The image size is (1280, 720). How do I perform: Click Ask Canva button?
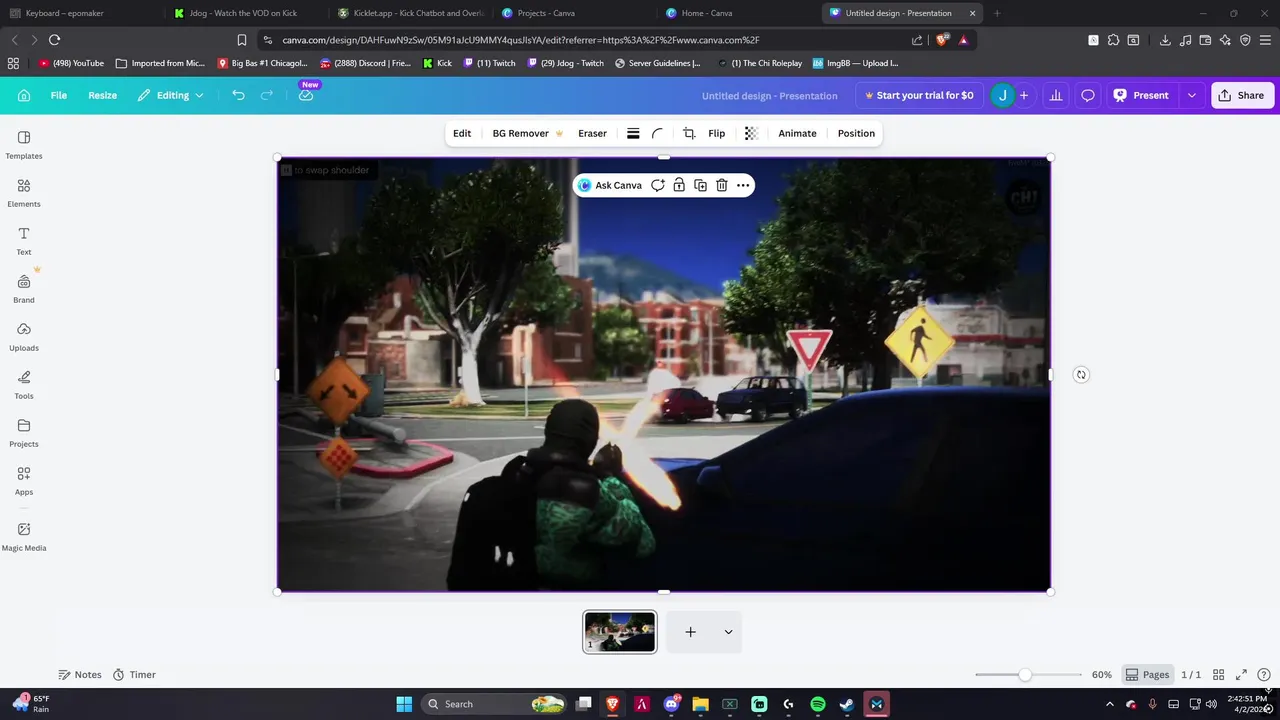click(x=610, y=185)
